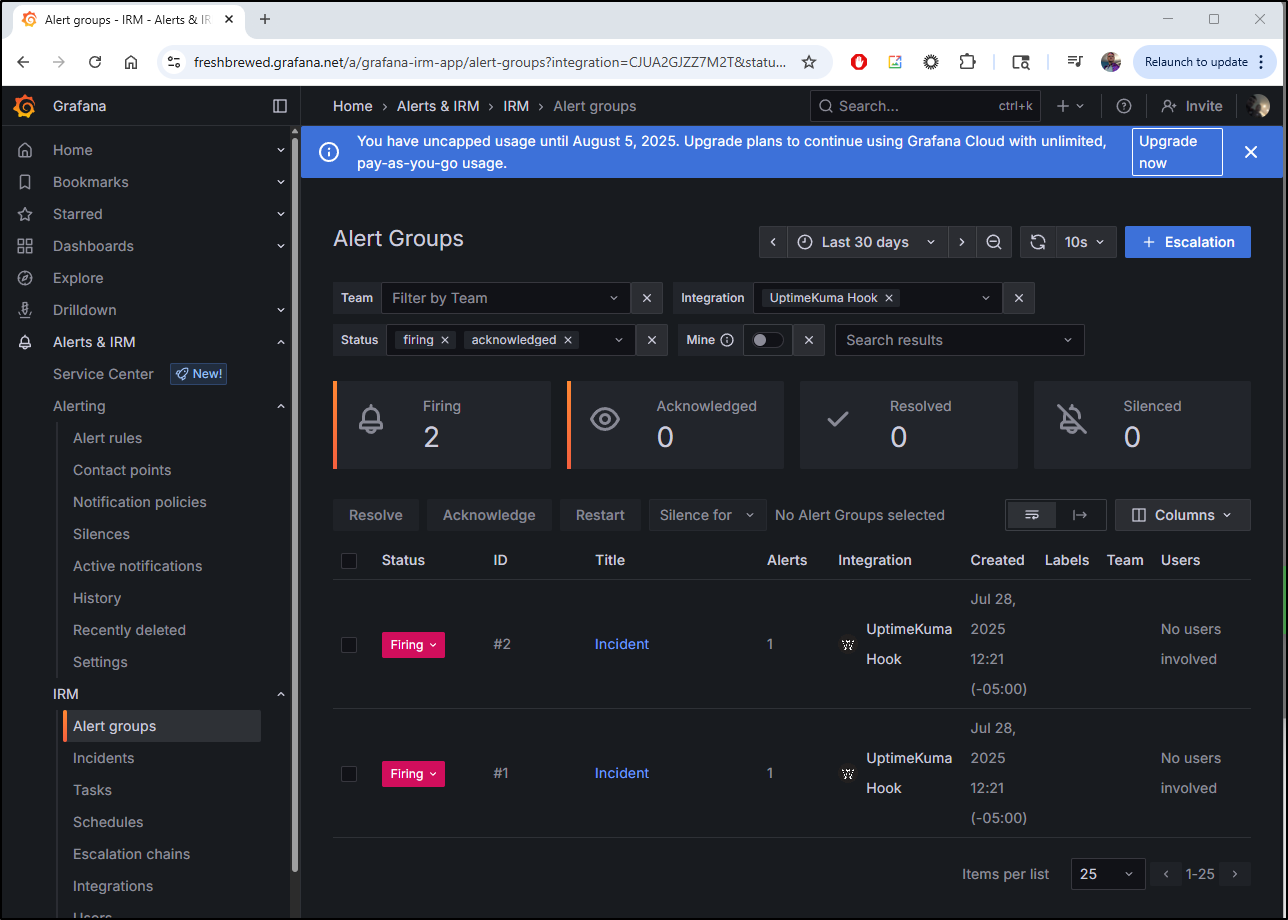The image size is (1288, 920).
Task: Check the checkbox for alert group #2
Action: point(349,645)
